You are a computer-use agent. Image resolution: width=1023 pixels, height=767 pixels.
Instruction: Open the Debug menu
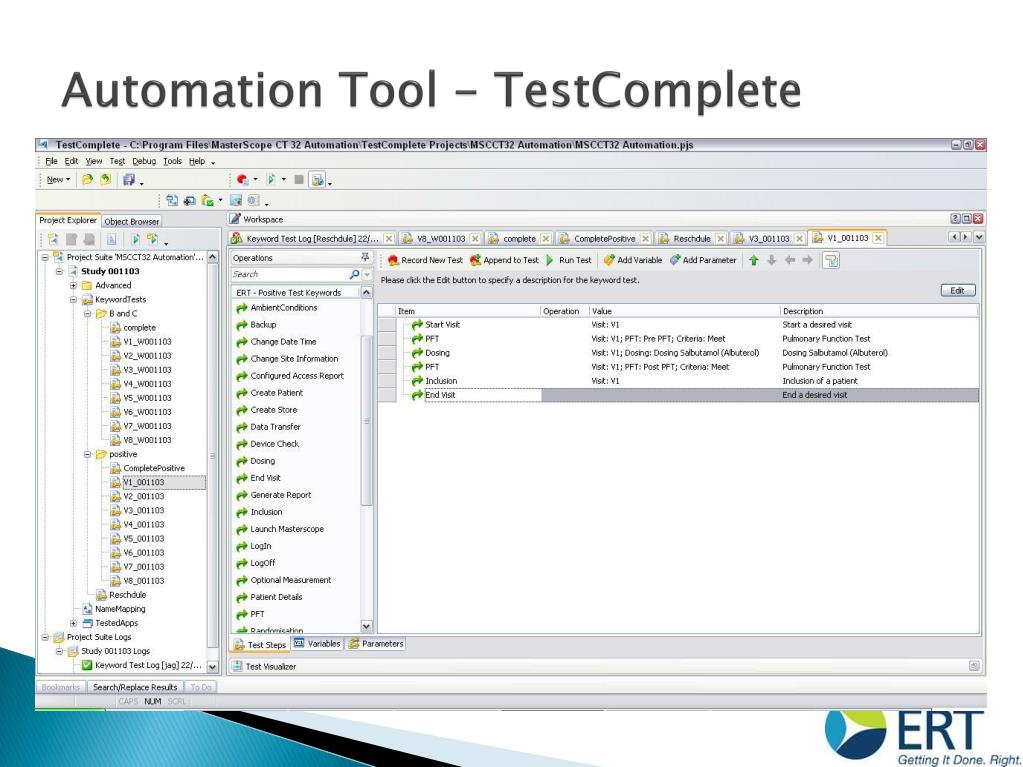coord(144,161)
